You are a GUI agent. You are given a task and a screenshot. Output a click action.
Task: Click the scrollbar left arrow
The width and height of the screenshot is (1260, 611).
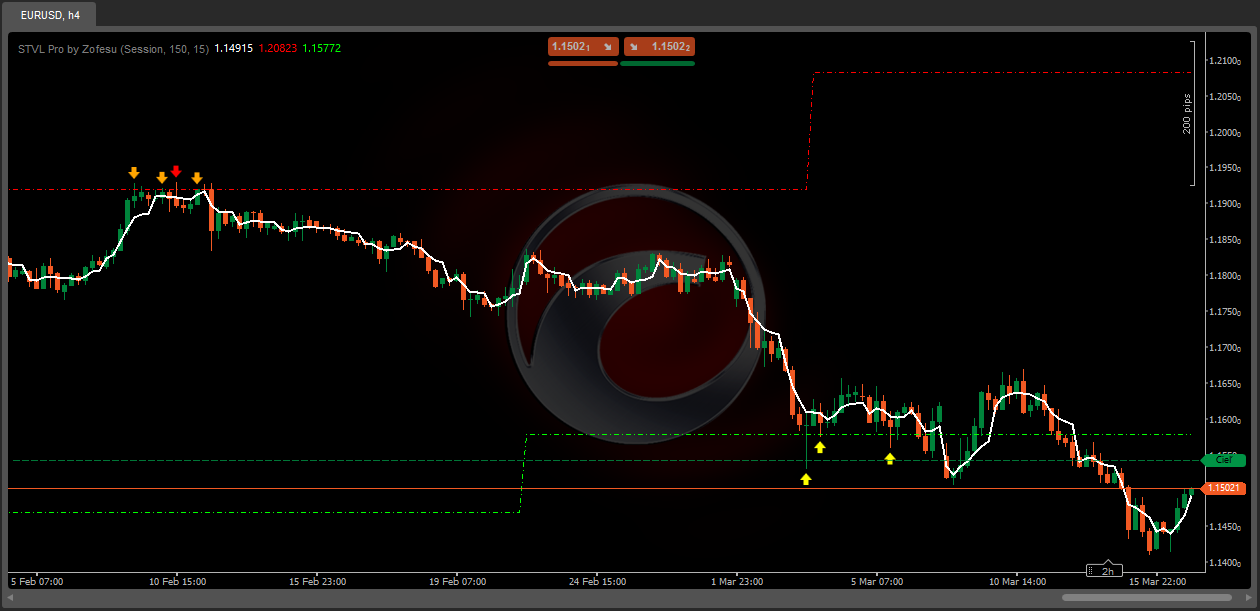point(11,597)
